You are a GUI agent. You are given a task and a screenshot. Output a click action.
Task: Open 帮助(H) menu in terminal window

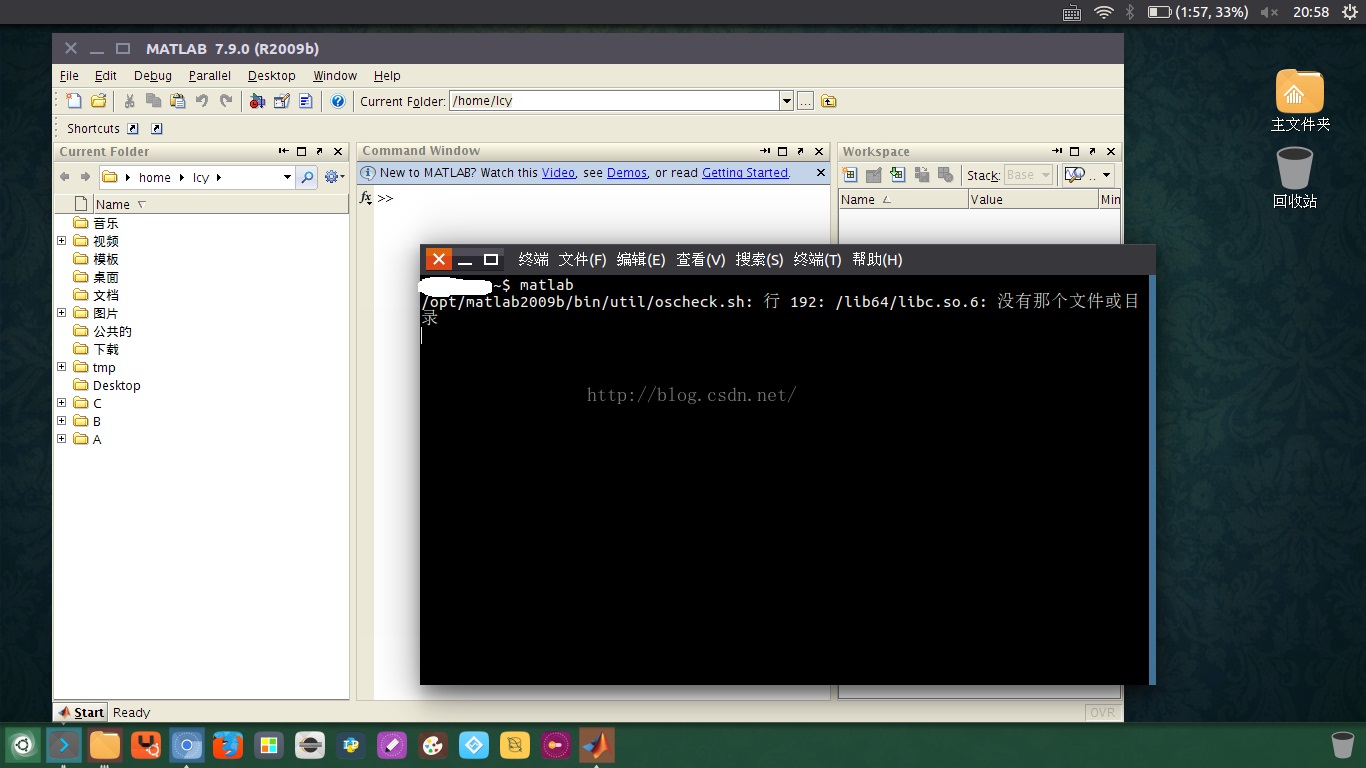click(x=877, y=260)
